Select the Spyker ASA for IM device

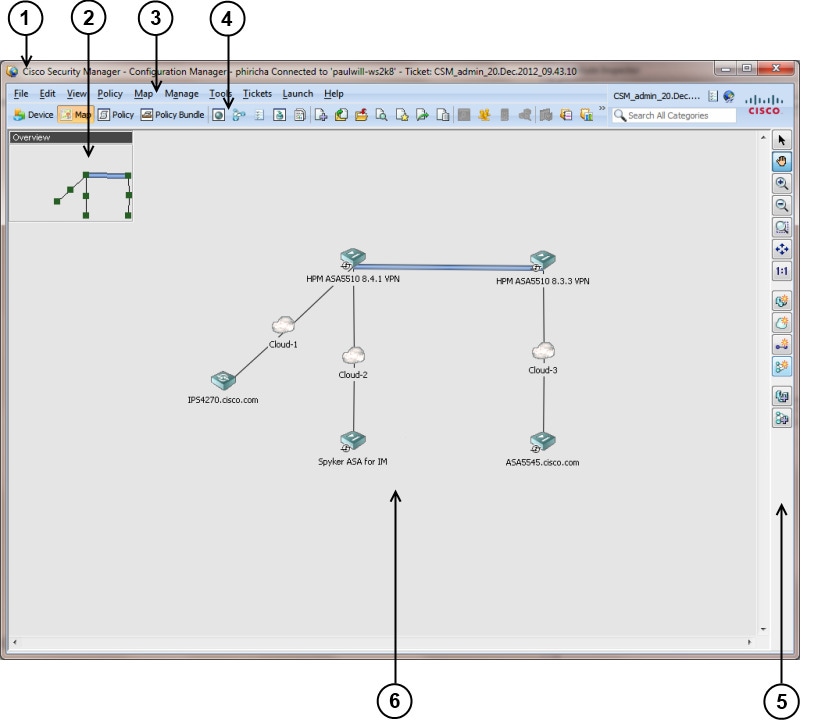[x=353, y=442]
